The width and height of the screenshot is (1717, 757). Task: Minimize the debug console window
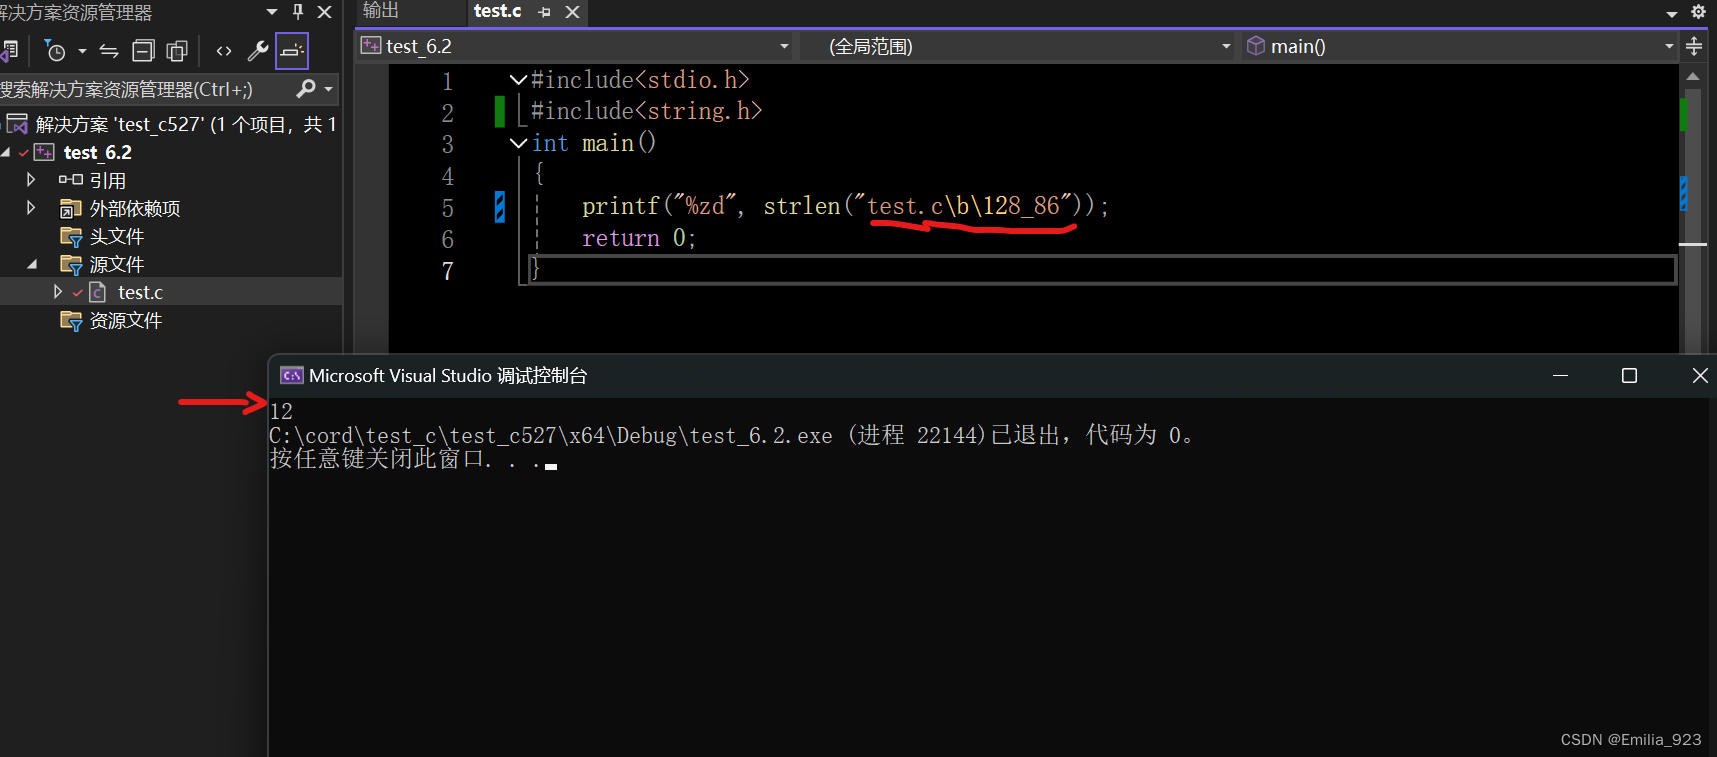click(1560, 376)
